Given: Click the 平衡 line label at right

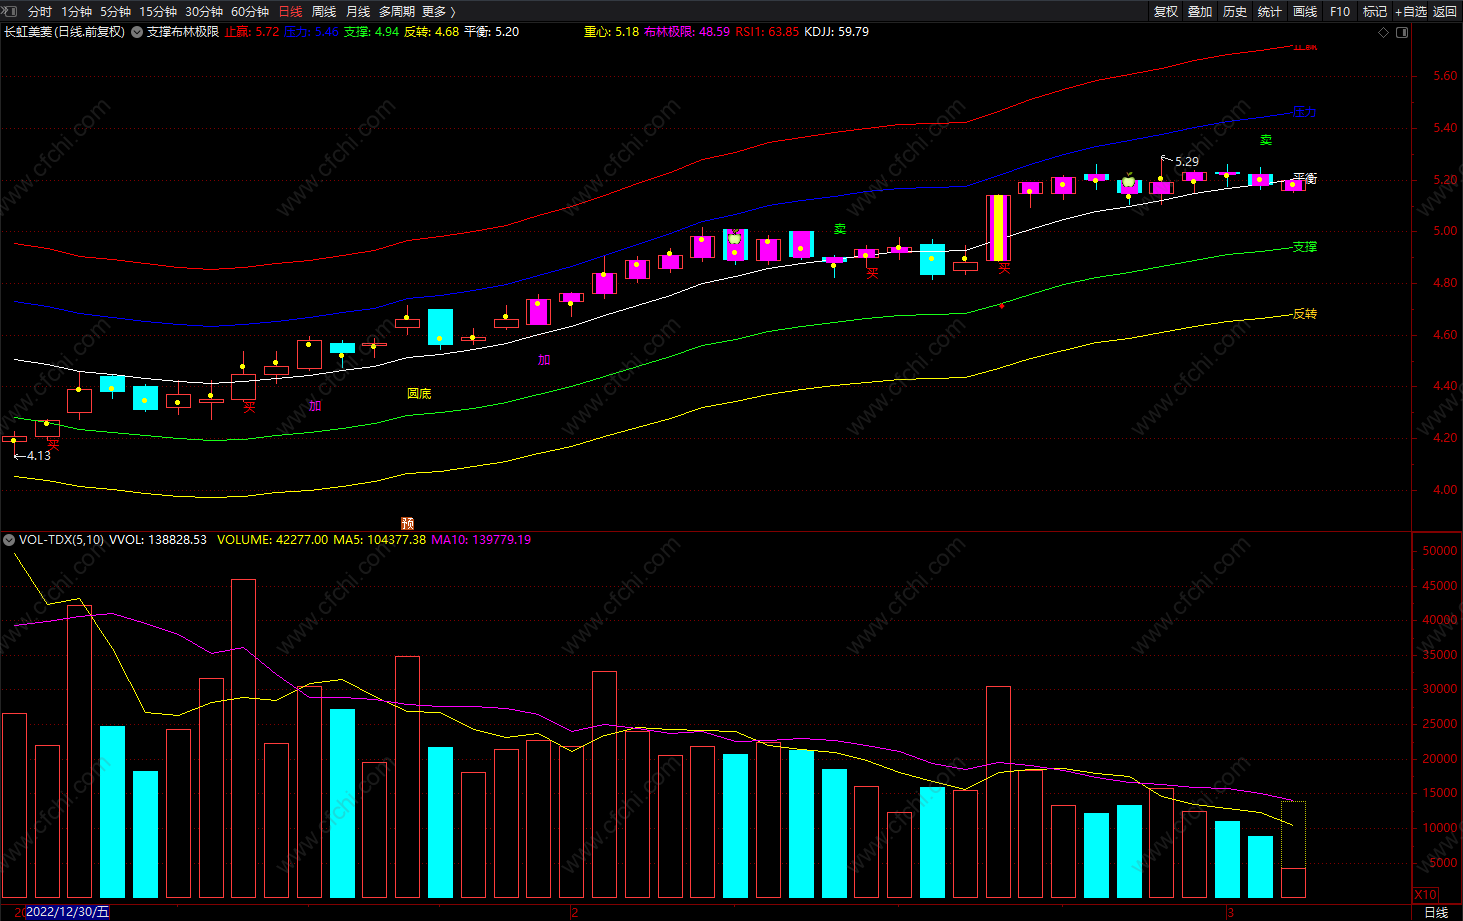Looking at the screenshot, I should coord(1305,179).
